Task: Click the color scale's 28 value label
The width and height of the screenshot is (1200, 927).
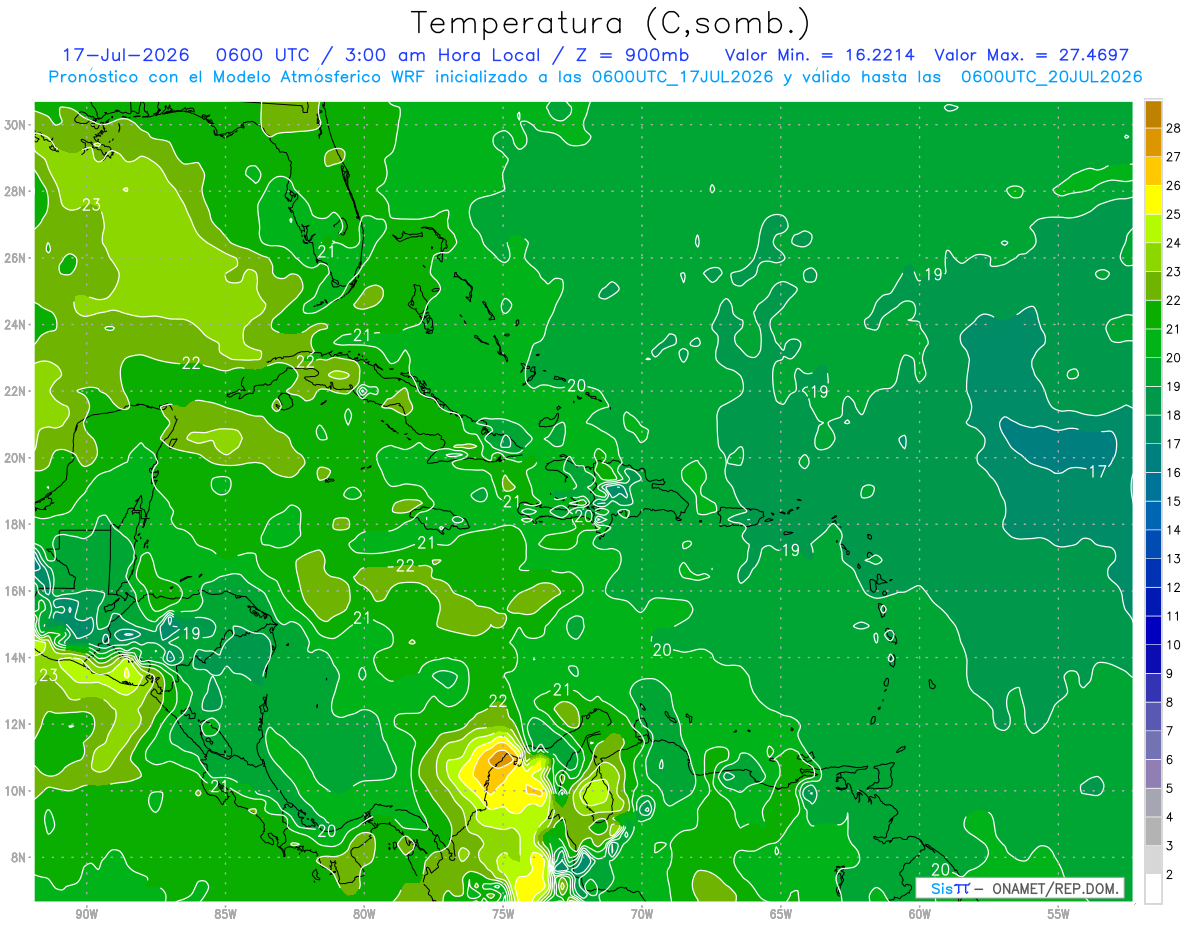Action: (1174, 127)
